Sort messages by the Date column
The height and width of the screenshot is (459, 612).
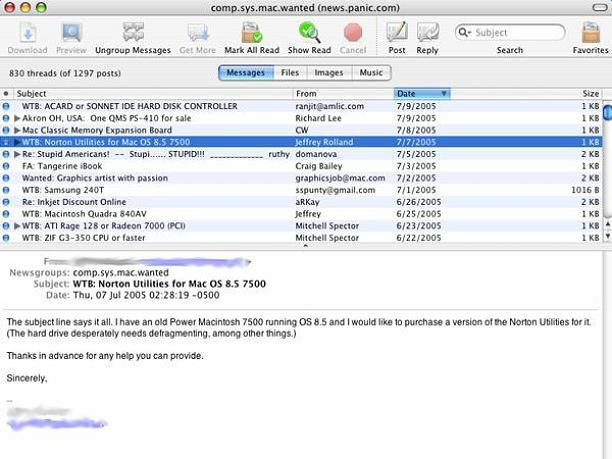click(x=420, y=93)
